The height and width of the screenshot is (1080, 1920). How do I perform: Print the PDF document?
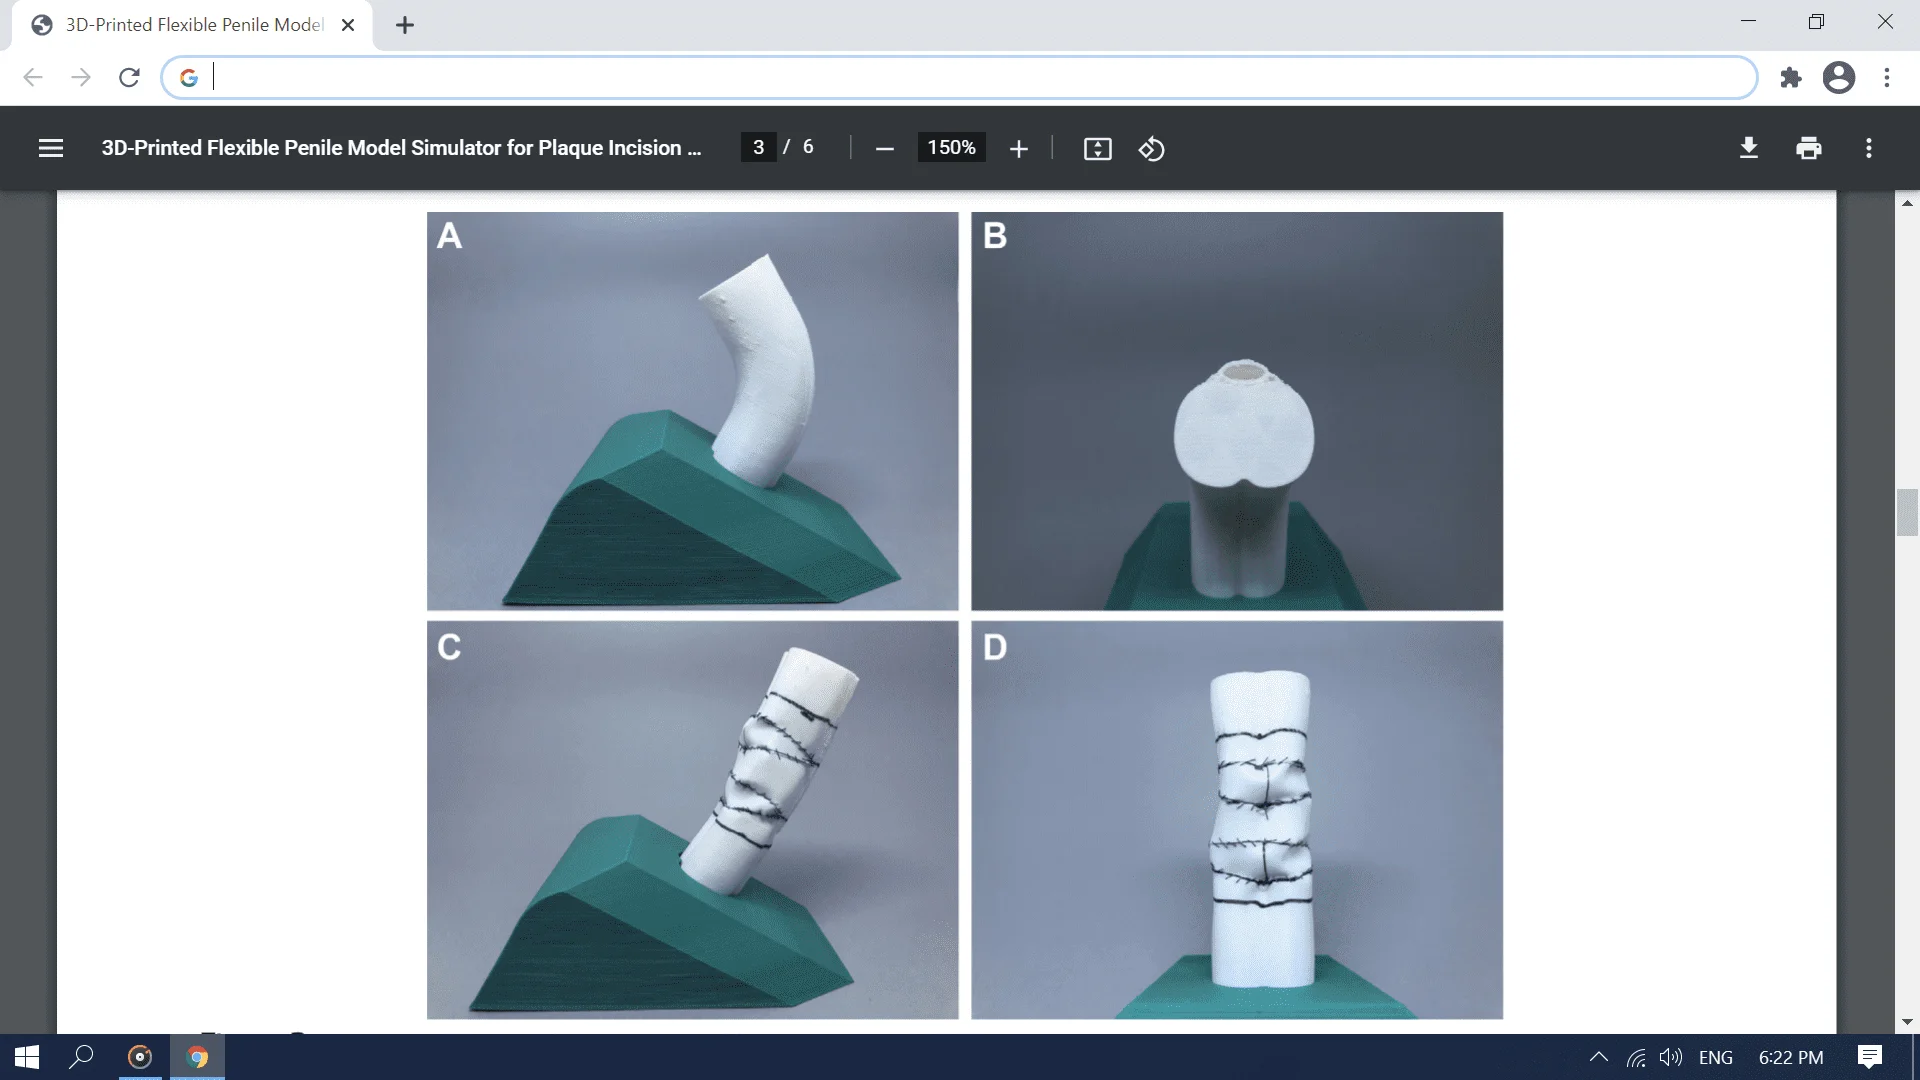pos(1808,148)
